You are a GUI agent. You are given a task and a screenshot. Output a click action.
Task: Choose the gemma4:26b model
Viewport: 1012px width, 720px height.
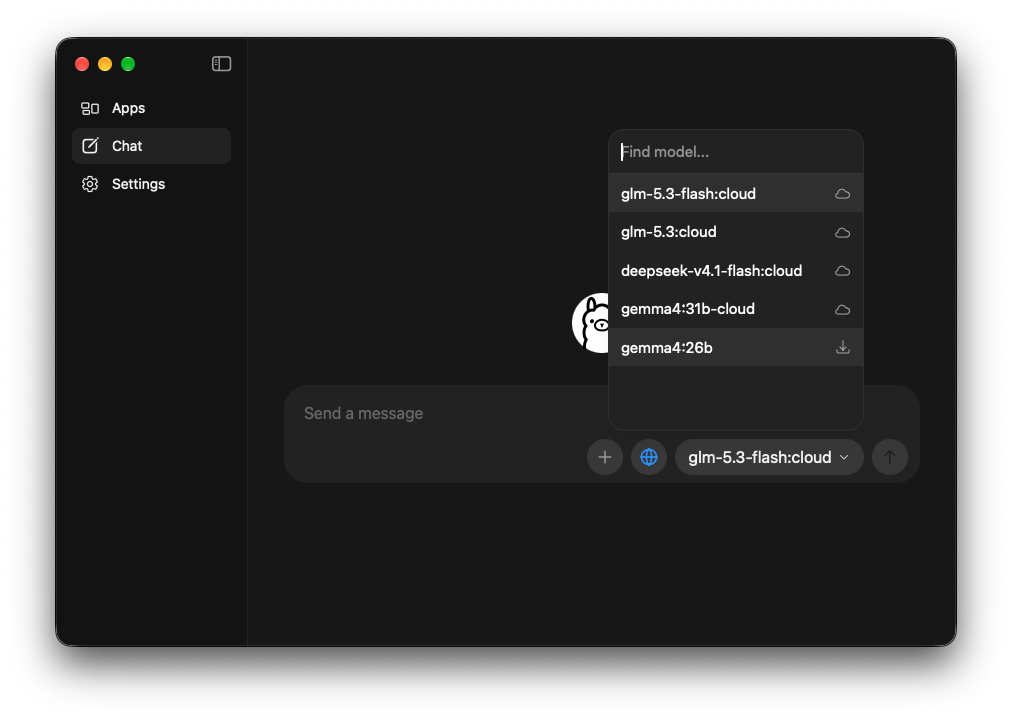pyautogui.click(x=736, y=348)
